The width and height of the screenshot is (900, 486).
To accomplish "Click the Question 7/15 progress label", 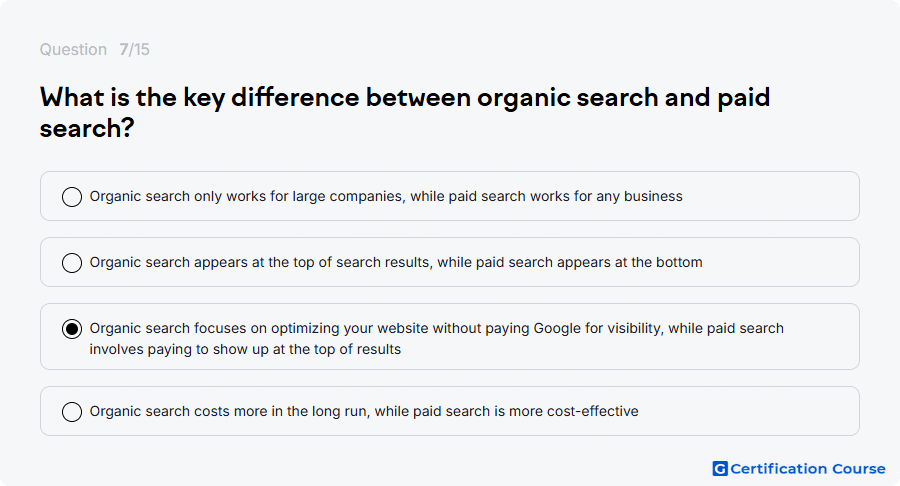I will (x=95, y=49).
